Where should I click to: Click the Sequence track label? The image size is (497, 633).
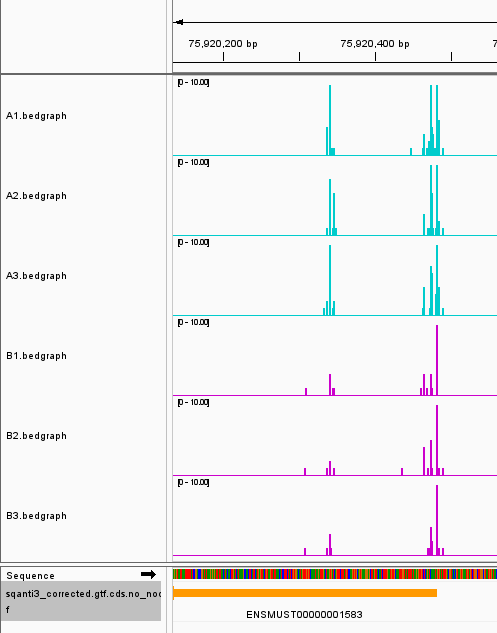[x=30, y=576]
